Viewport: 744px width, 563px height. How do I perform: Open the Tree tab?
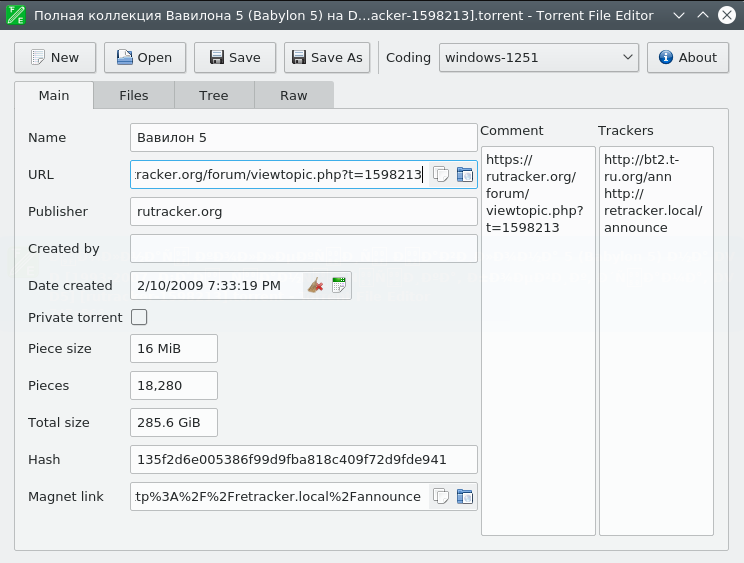214,95
